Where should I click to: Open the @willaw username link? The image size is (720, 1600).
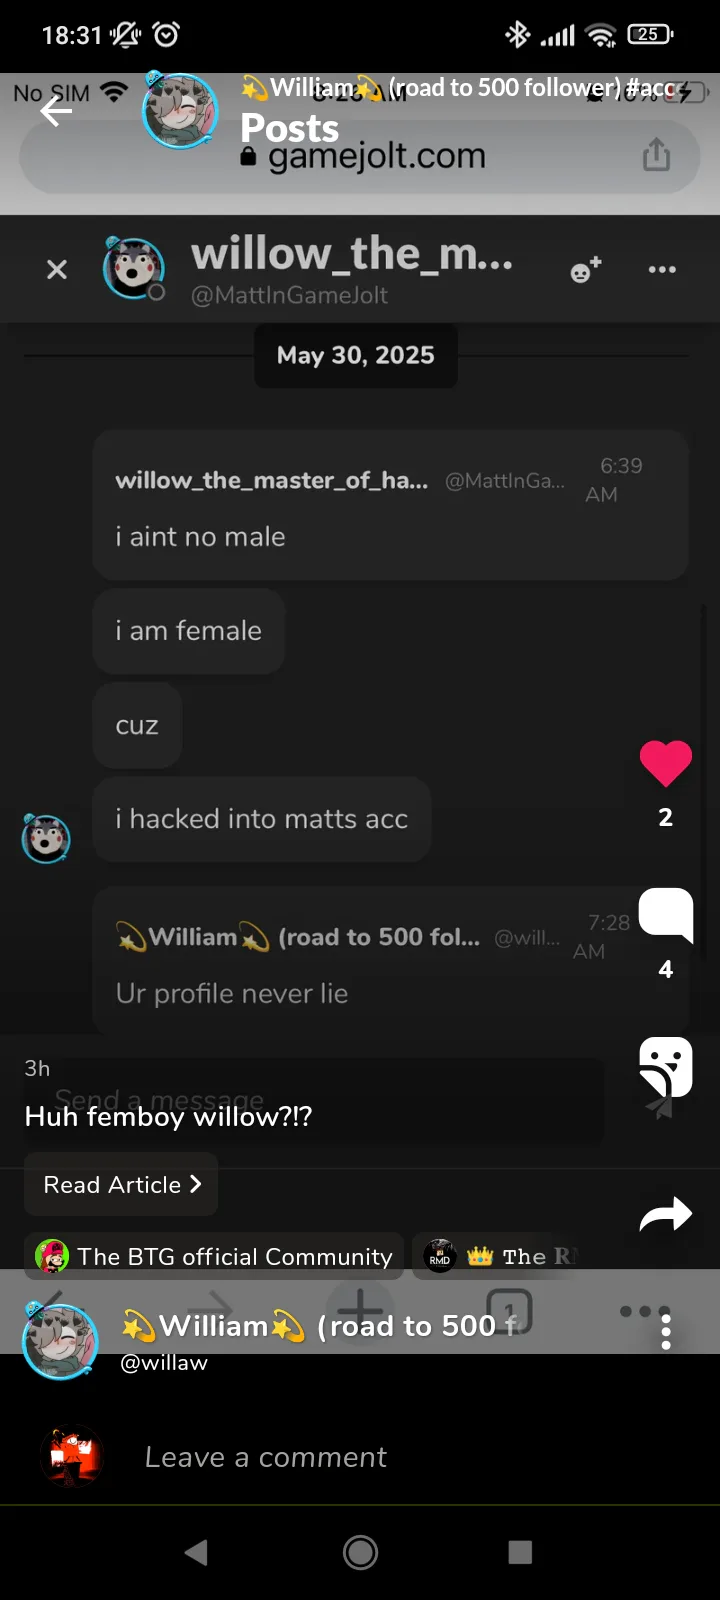pos(164,1363)
